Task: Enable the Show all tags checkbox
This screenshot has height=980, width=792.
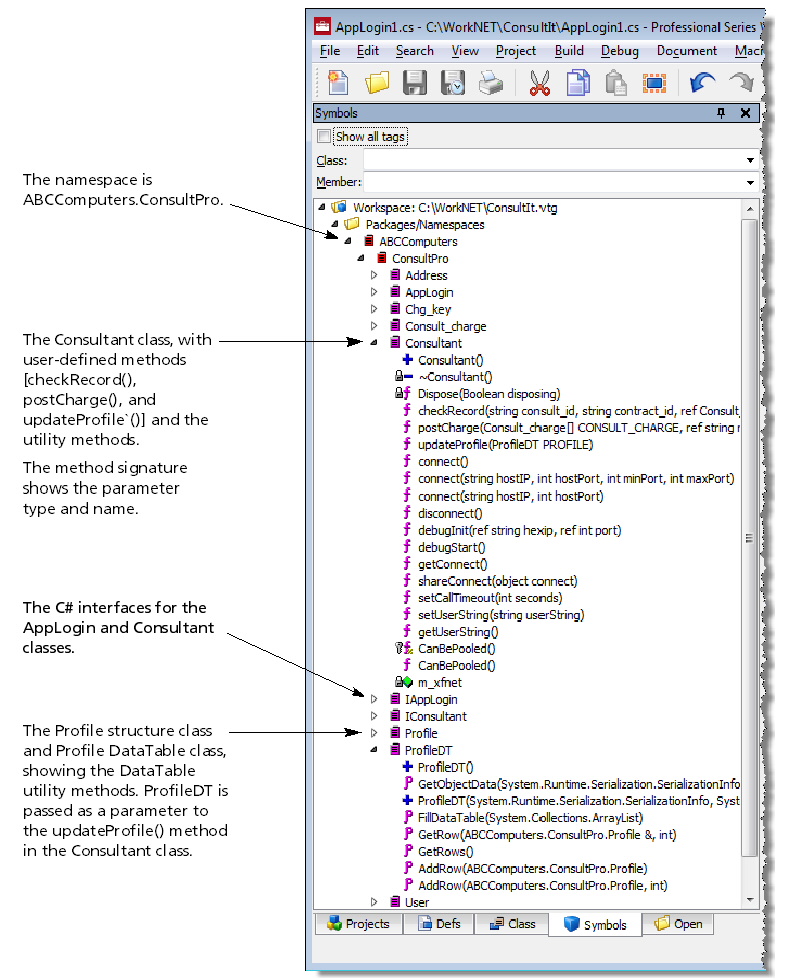Action: click(324, 136)
